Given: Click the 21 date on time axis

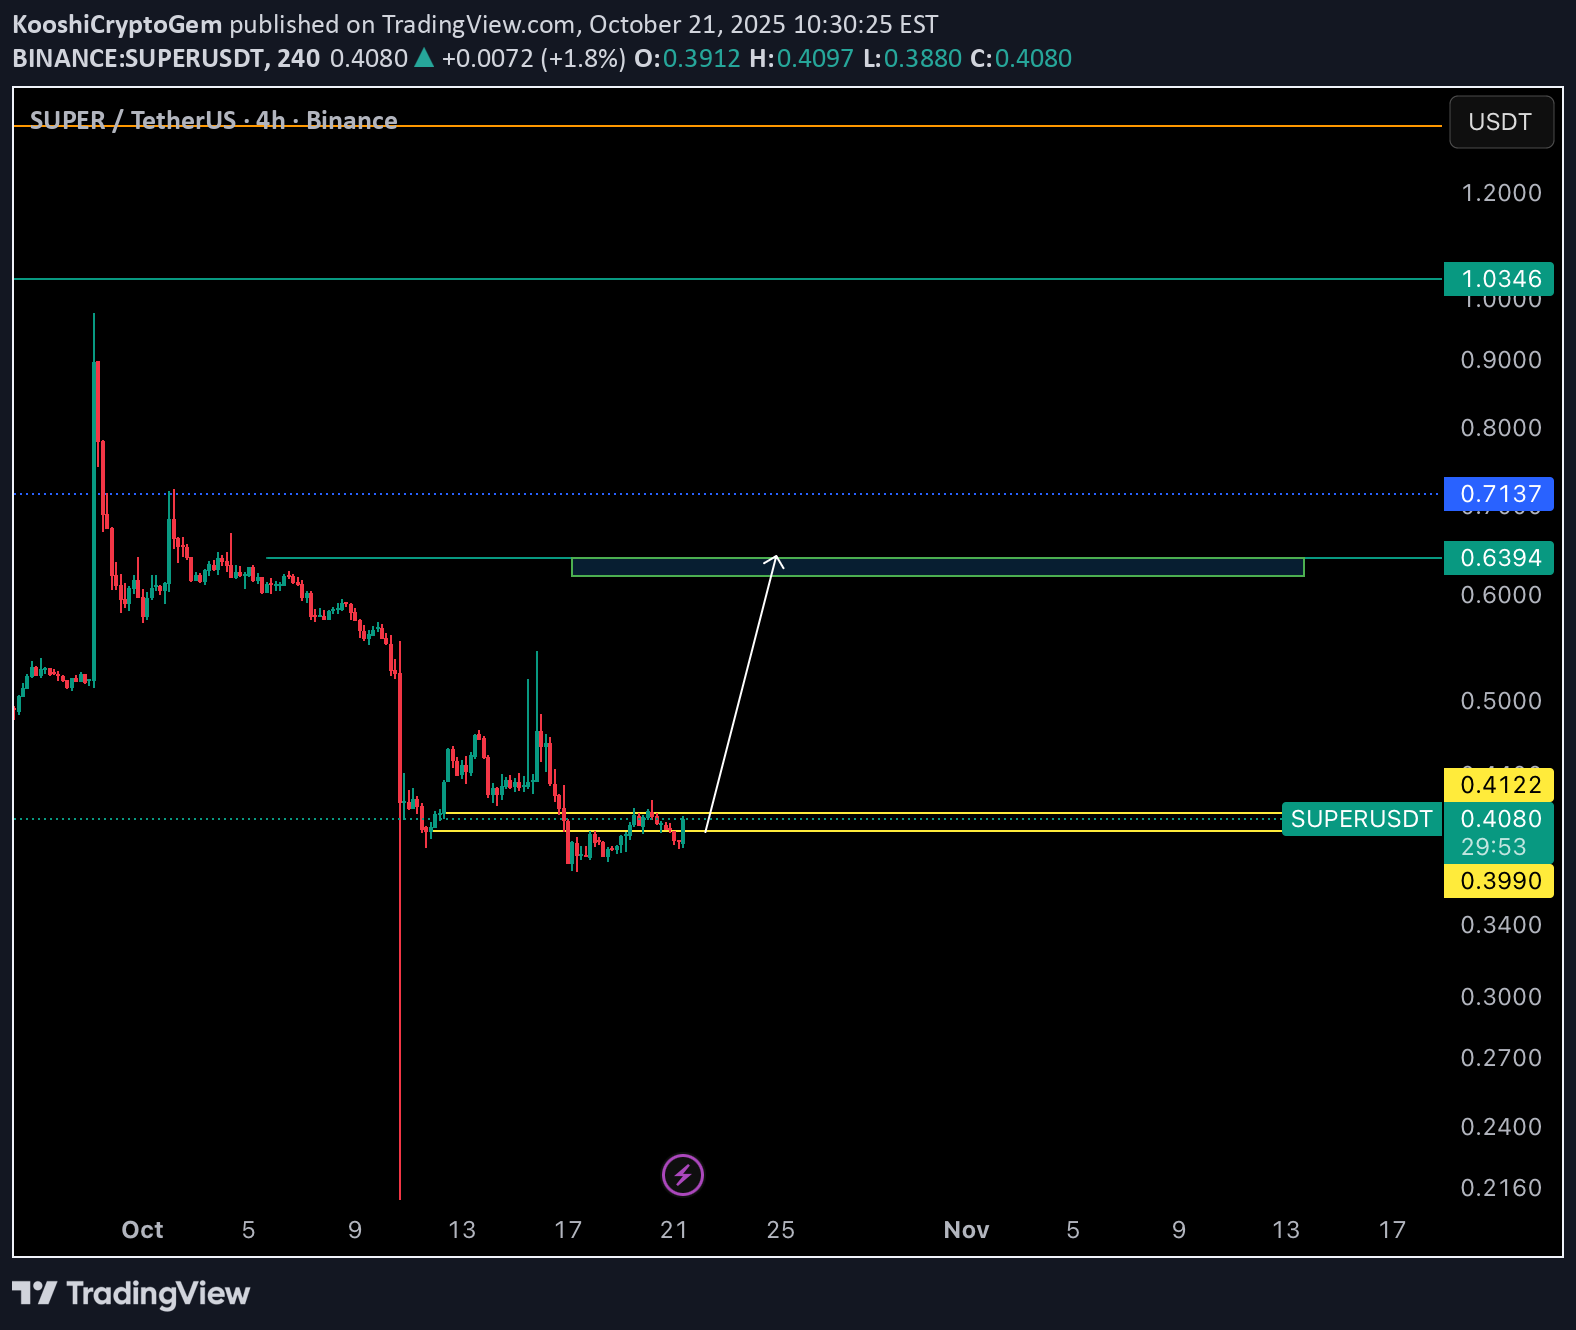Looking at the screenshot, I should 674,1230.
